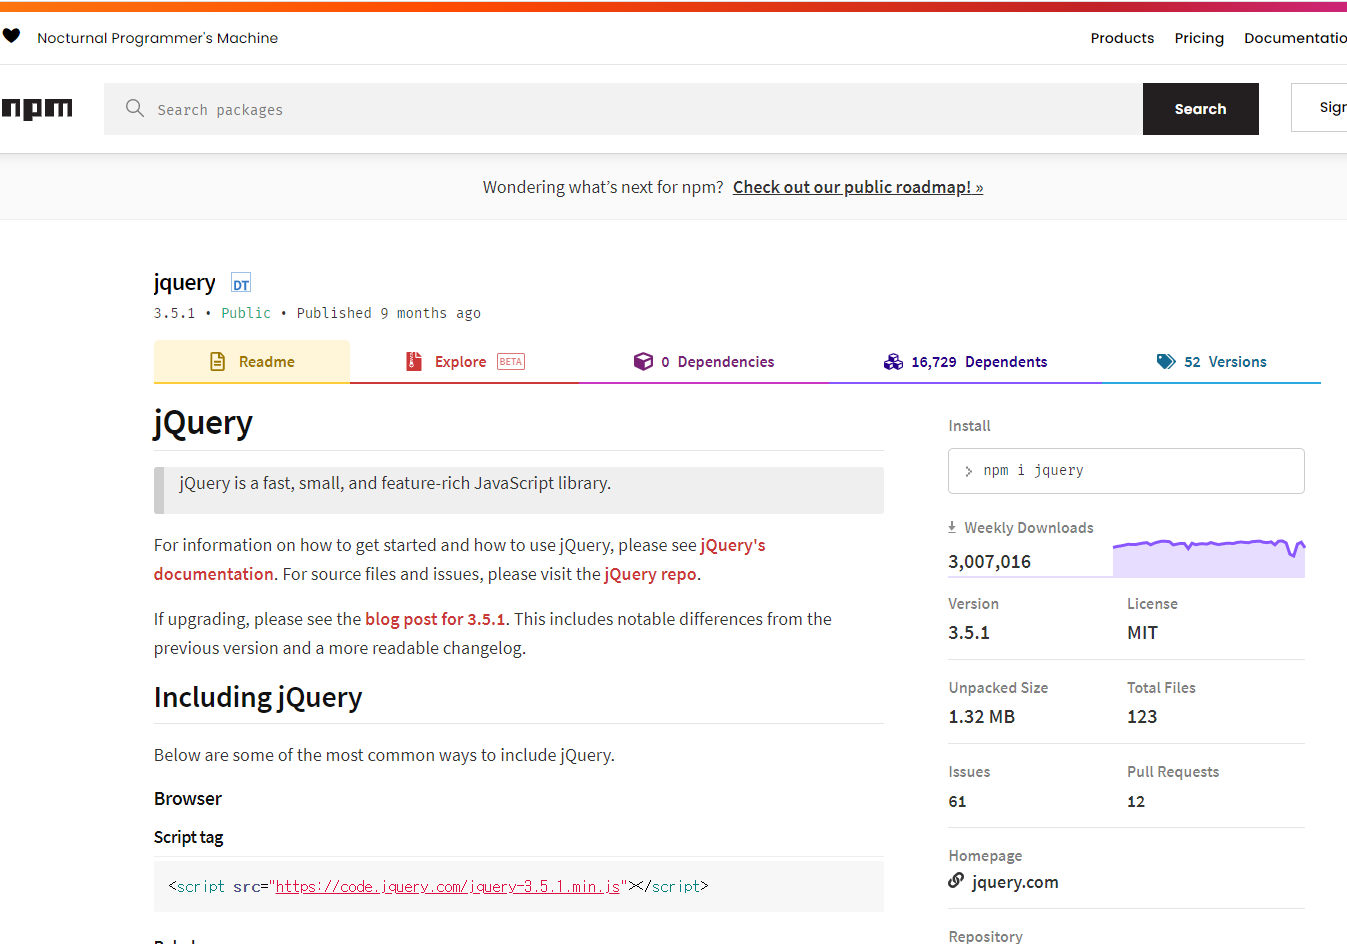Open the jquery.com homepage link
This screenshot has width=1347, height=944.
pyautogui.click(x=1015, y=882)
